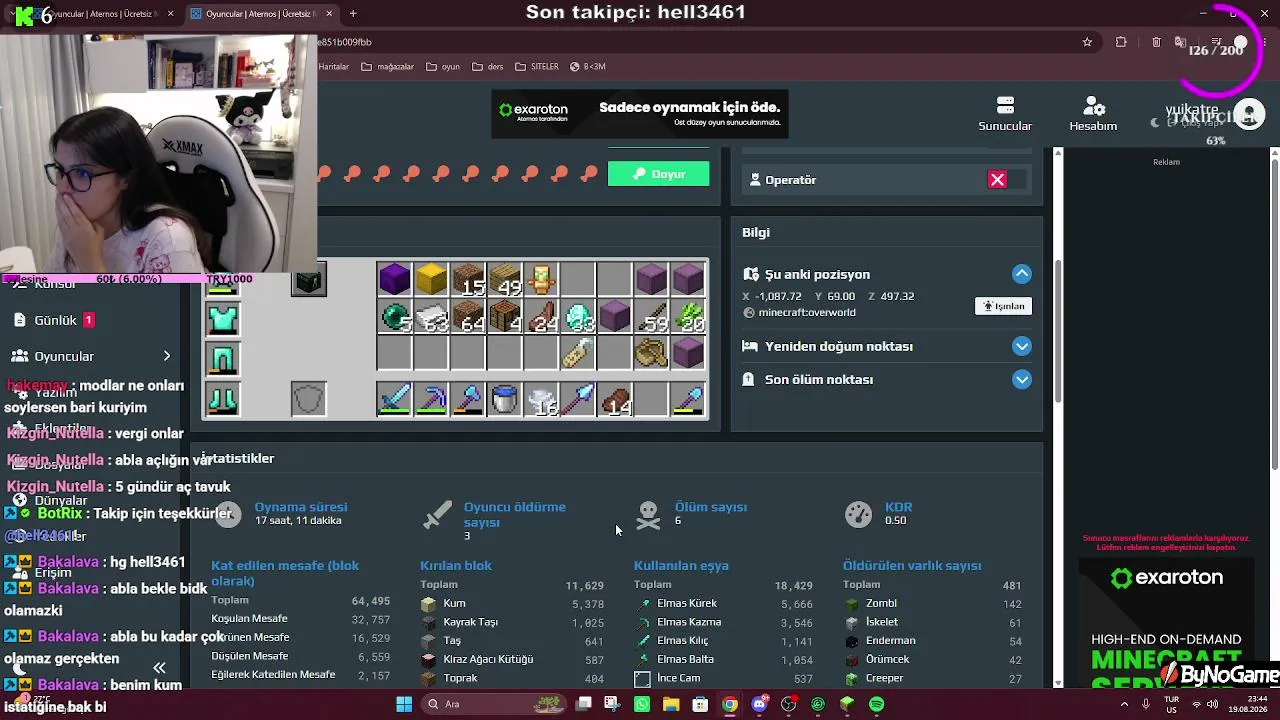Click the Enderman row

[932, 641]
